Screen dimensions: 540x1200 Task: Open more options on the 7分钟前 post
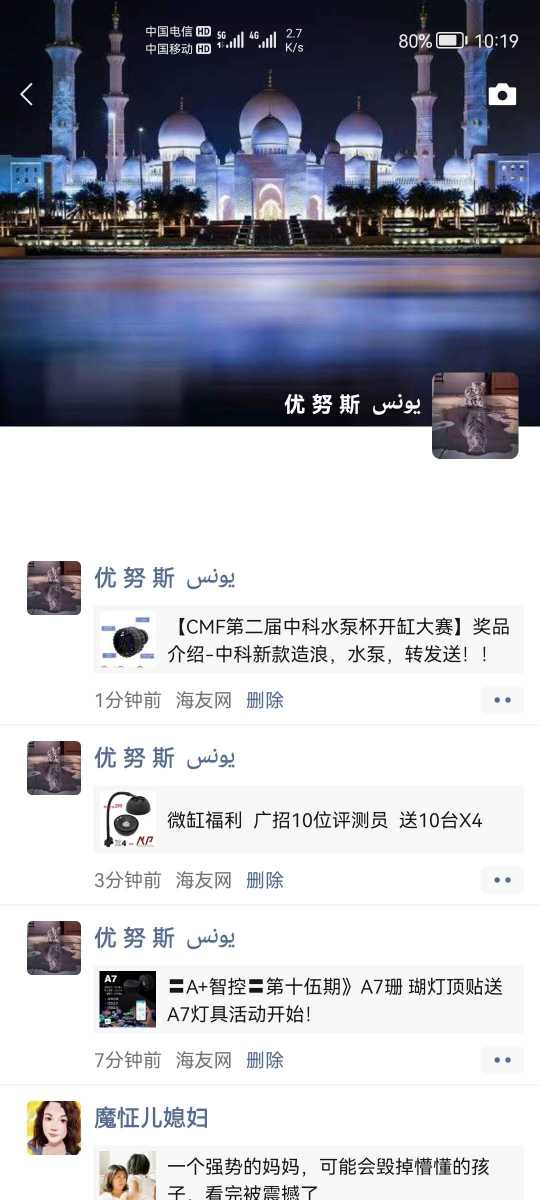[502, 1060]
